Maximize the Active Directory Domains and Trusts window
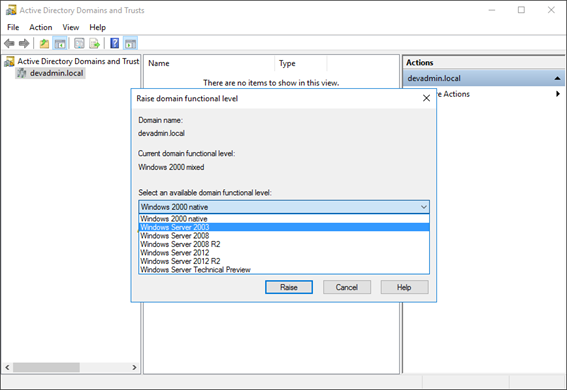This screenshot has width=567, height=390. coord(521,10)
